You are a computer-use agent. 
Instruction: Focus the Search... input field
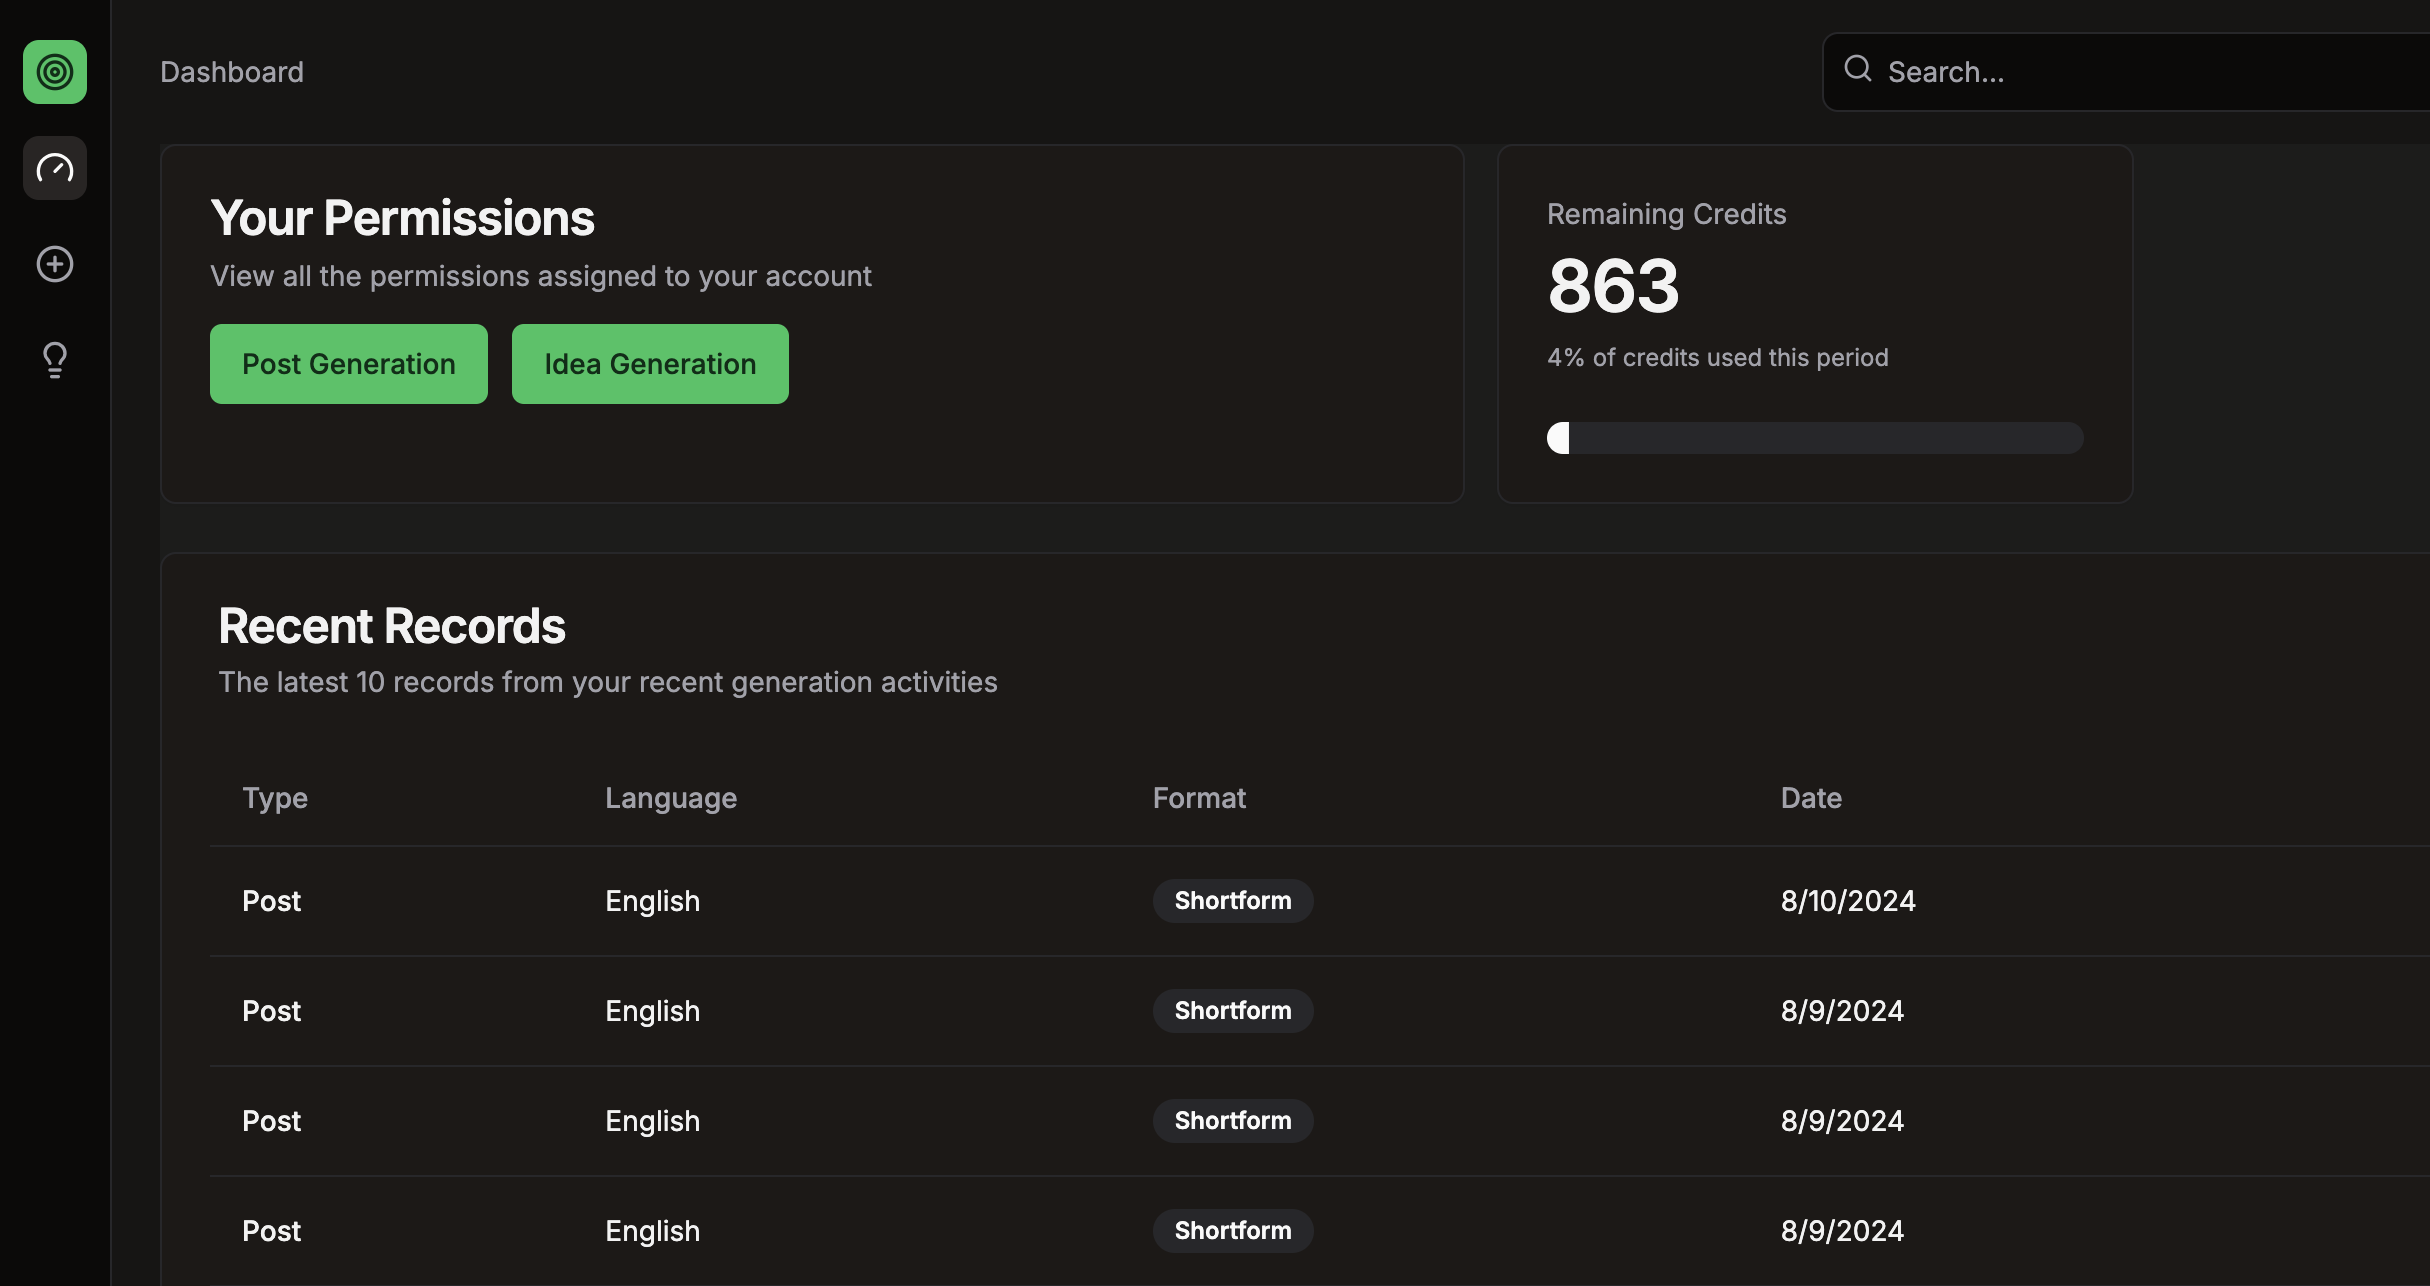coord(2126,72)
